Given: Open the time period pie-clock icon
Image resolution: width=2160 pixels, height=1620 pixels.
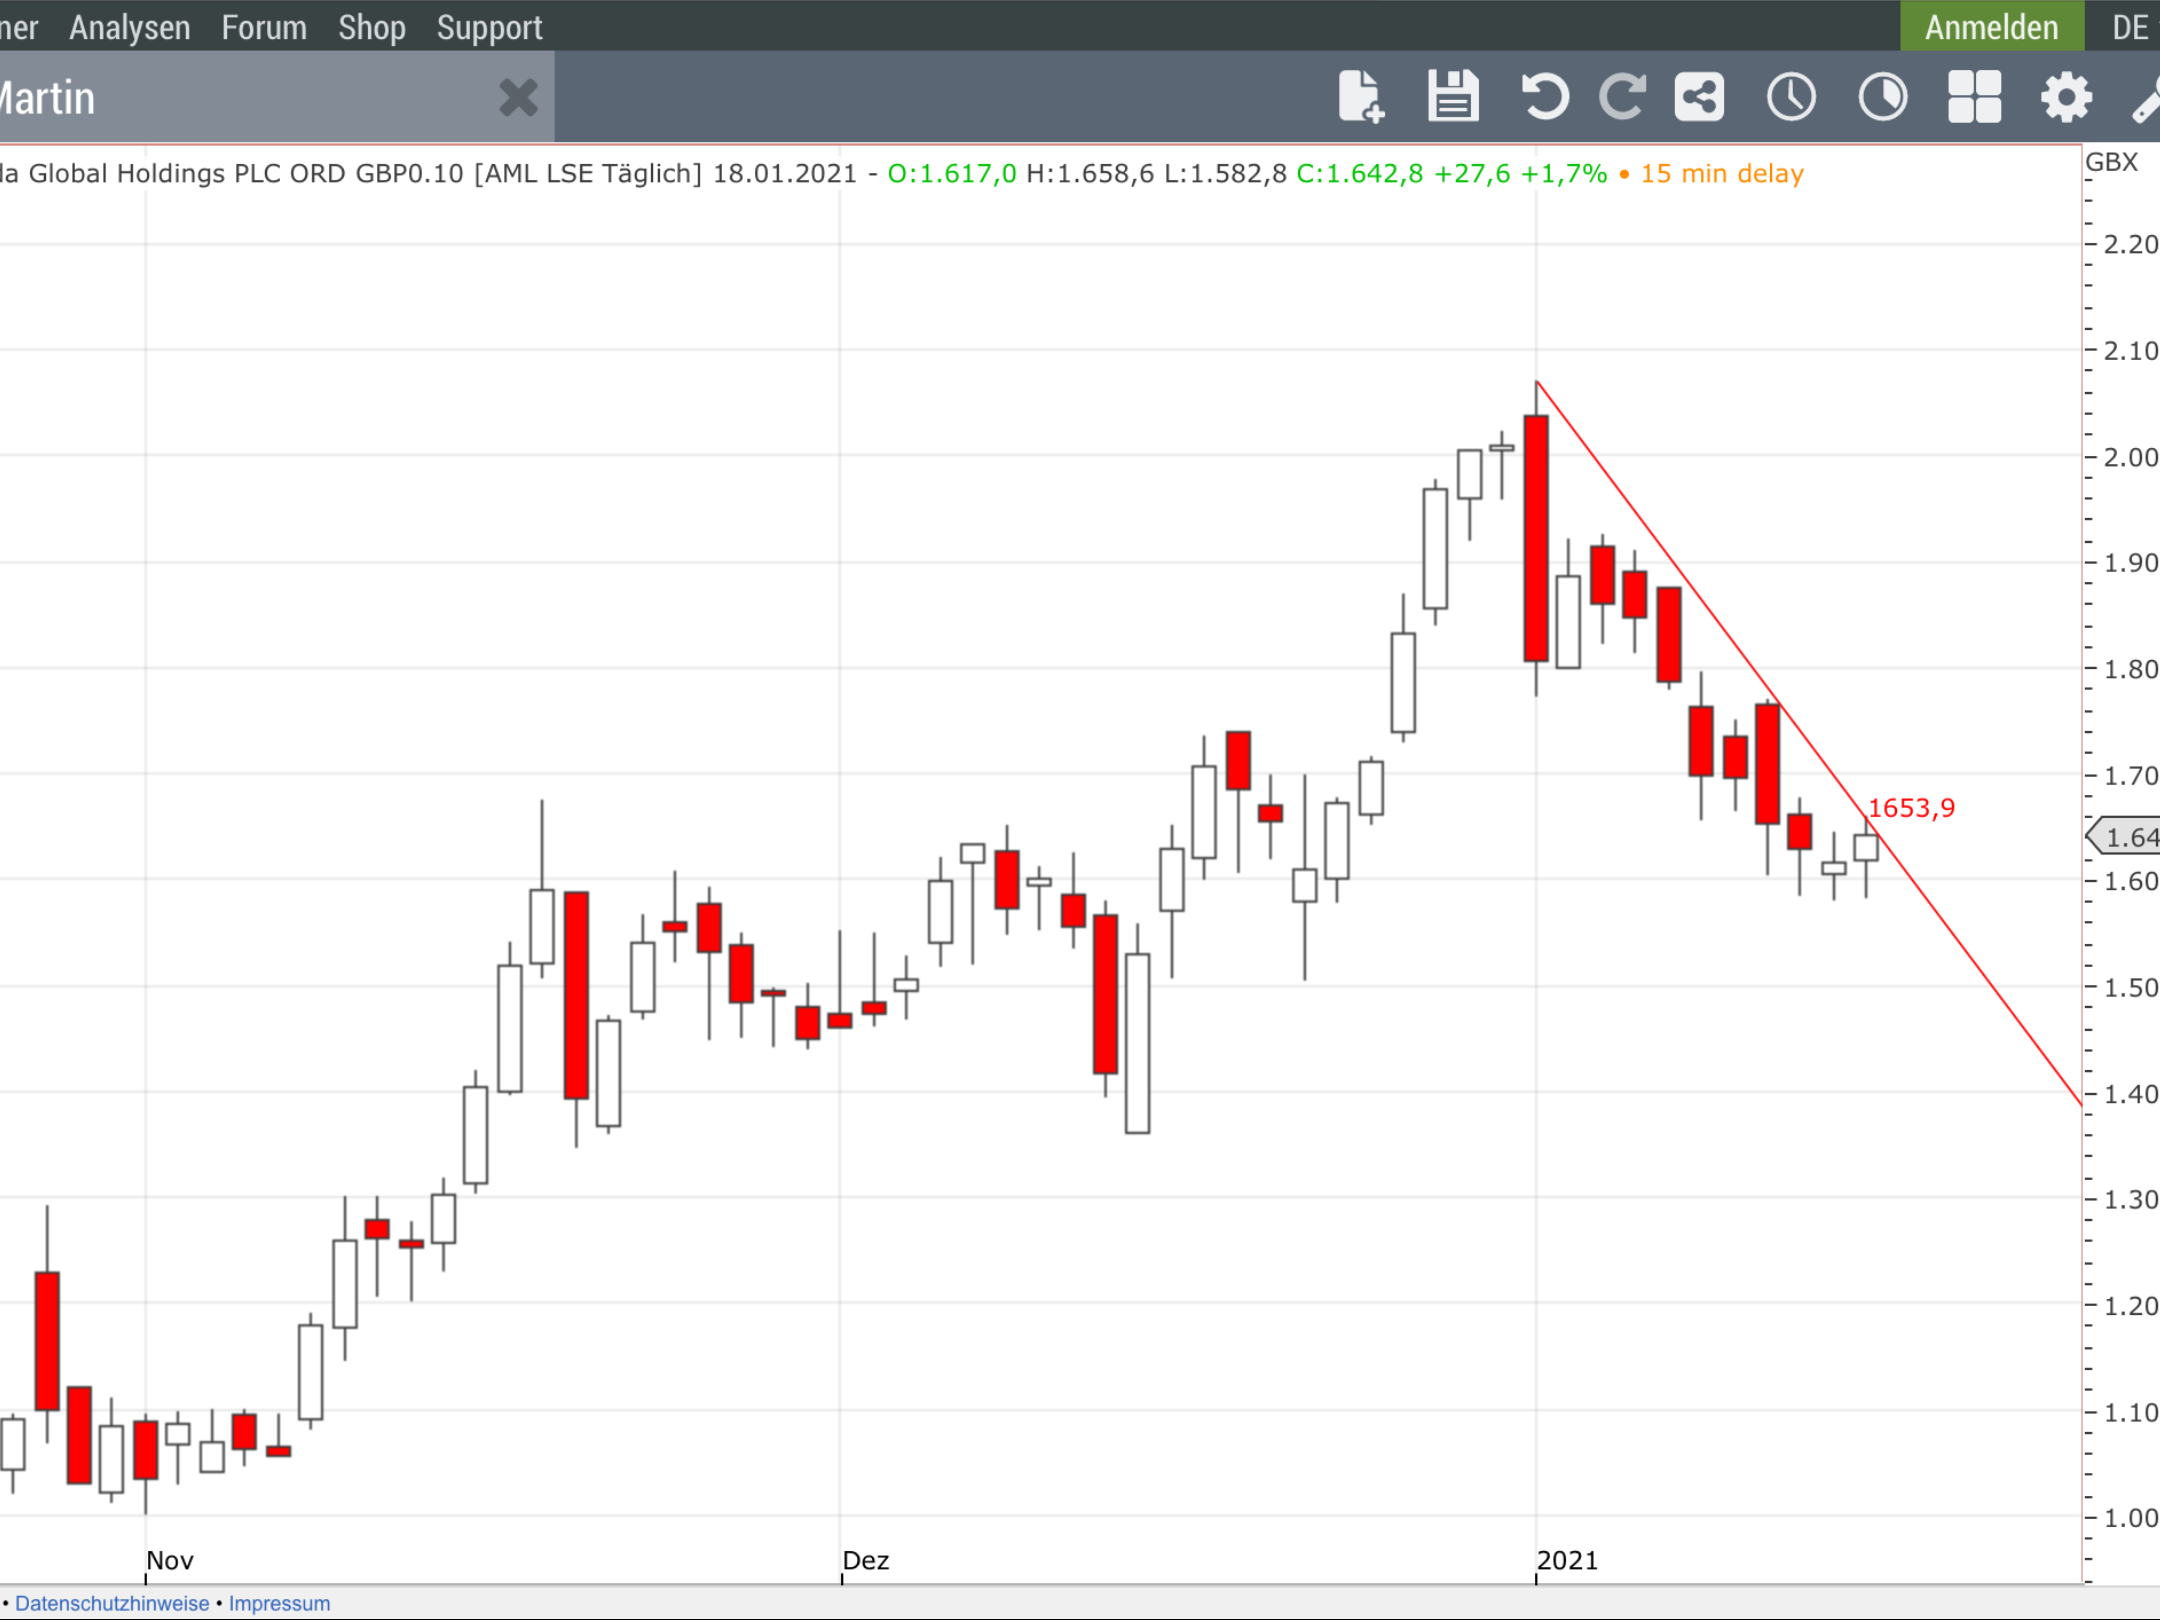Looking at the screenshot, I should point(1882,97).
